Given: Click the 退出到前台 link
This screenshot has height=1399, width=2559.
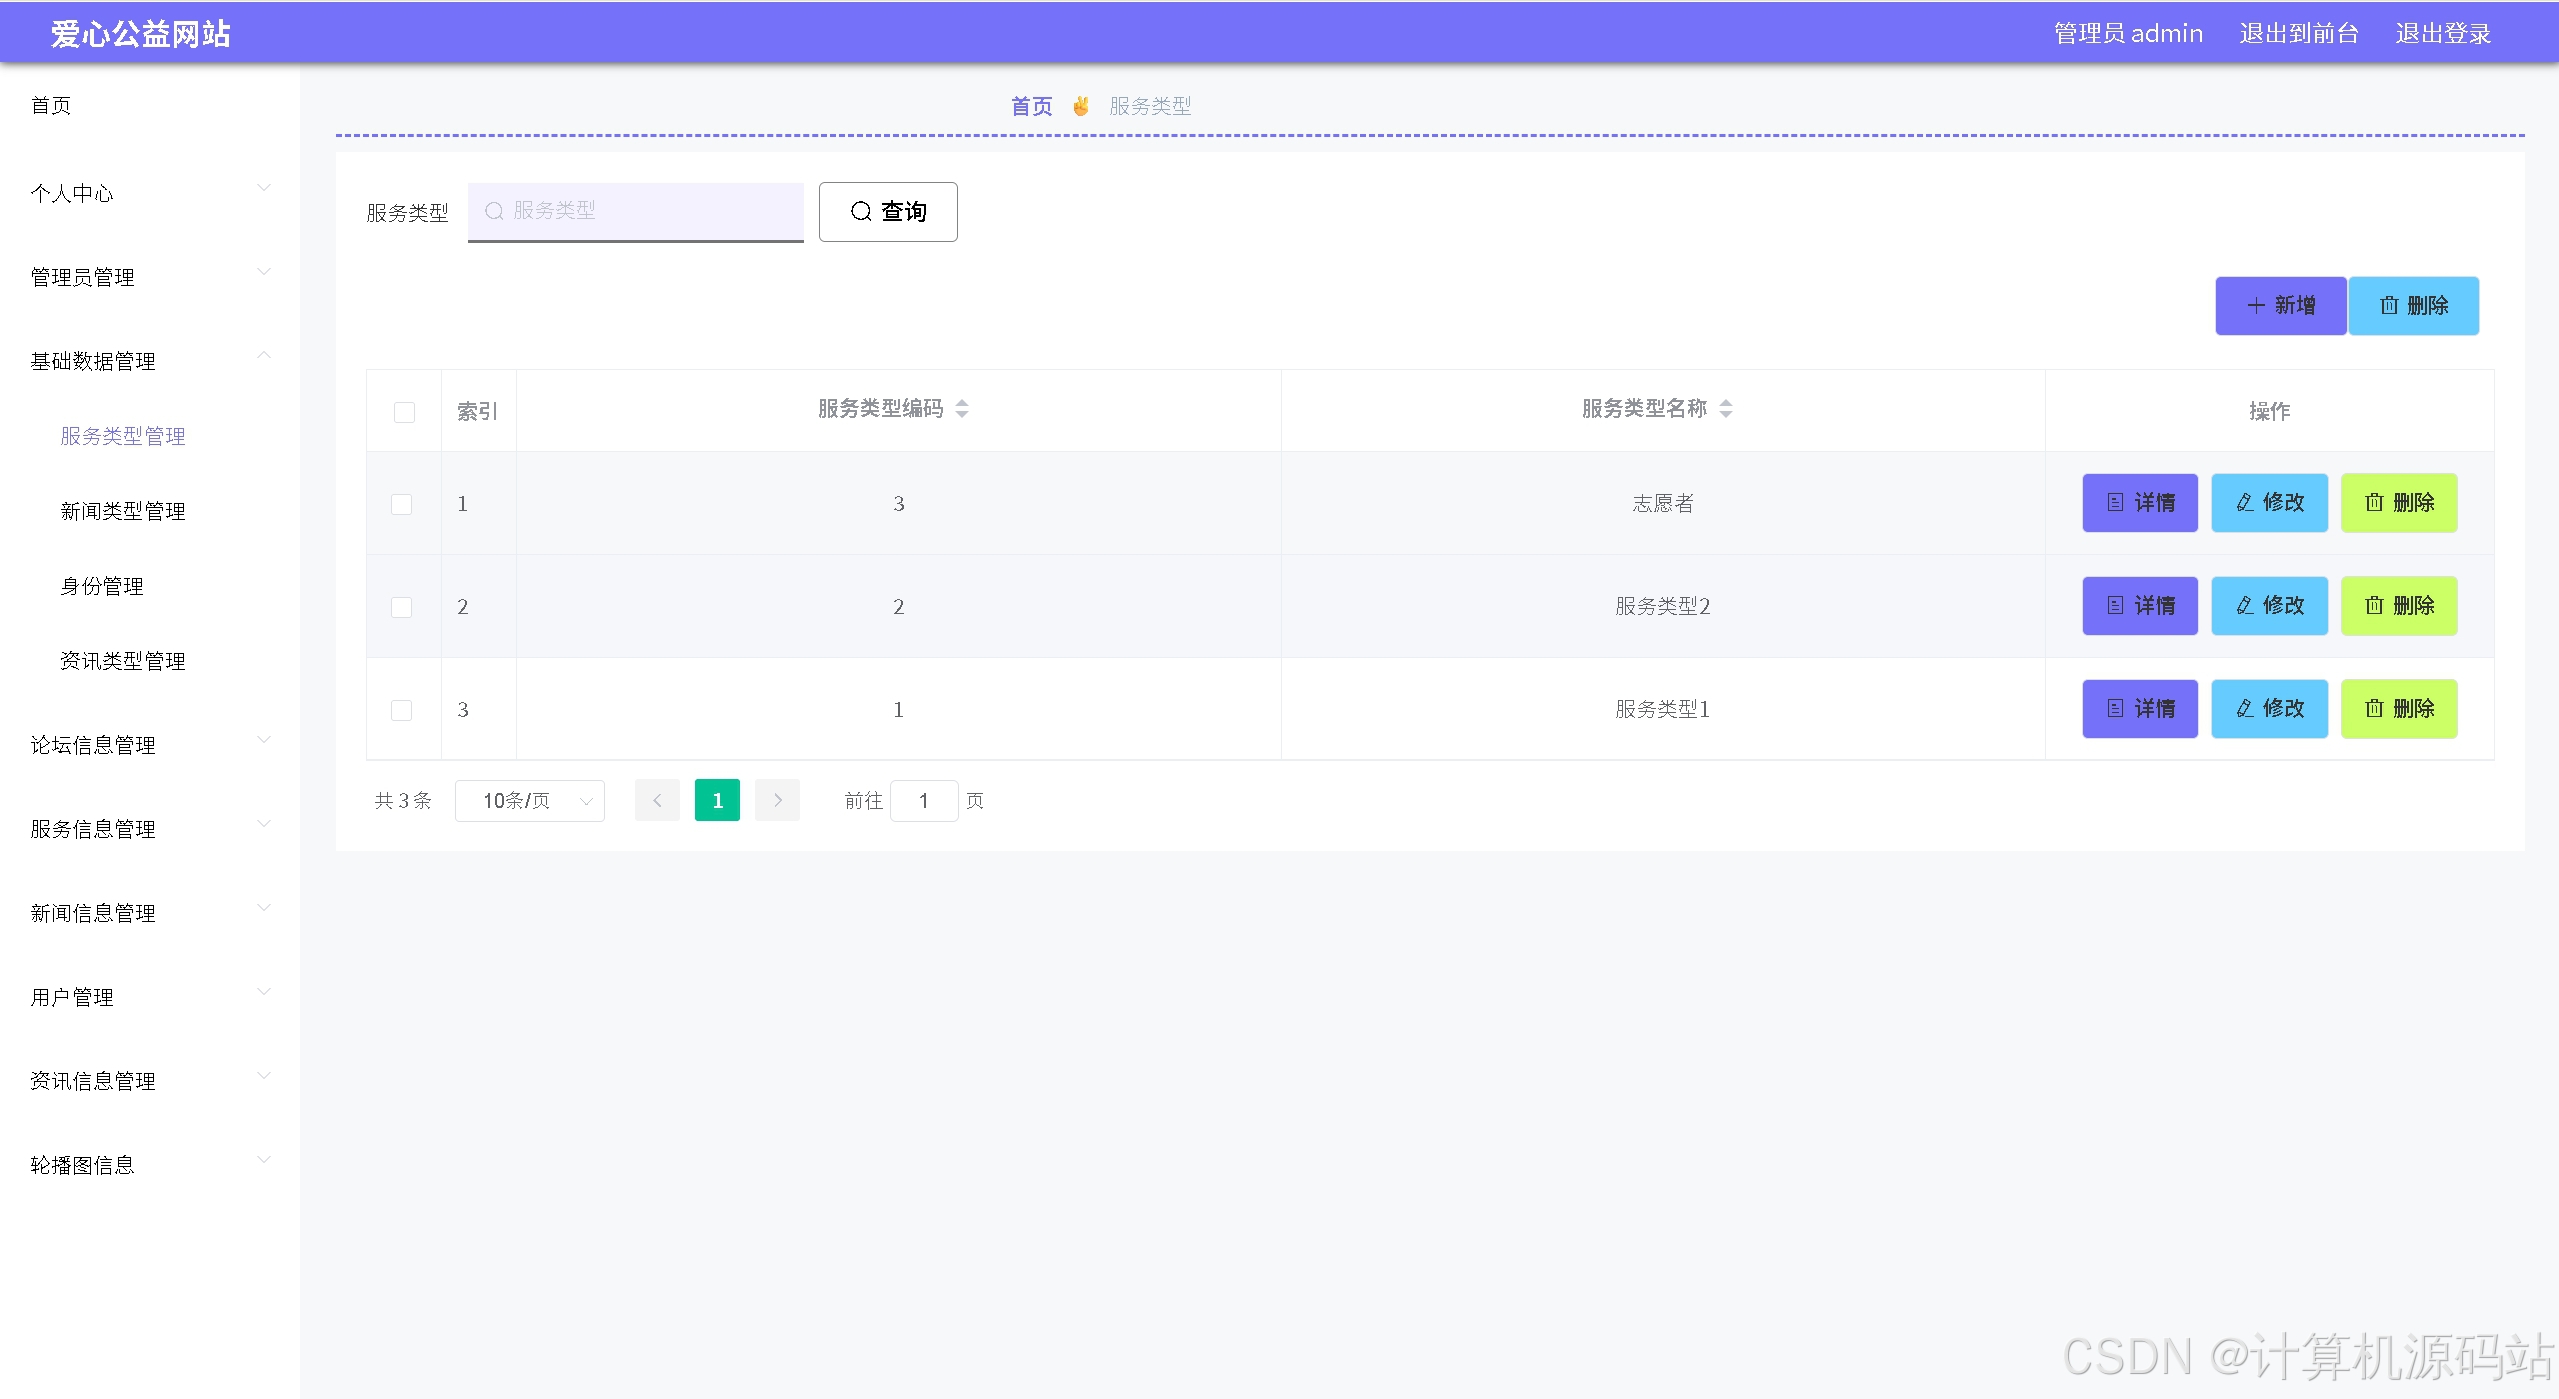Looking at the screenshot, I should (2298, 33).
